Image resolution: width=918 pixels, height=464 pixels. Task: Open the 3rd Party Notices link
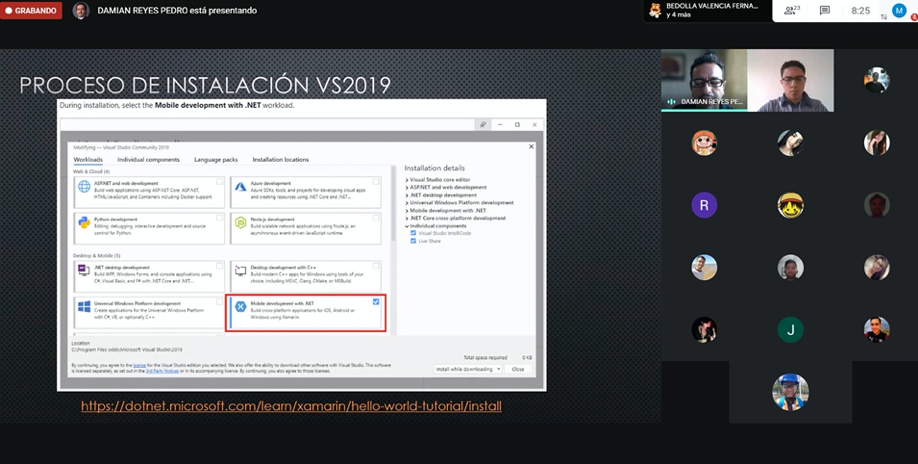click(x=162, y=371)
